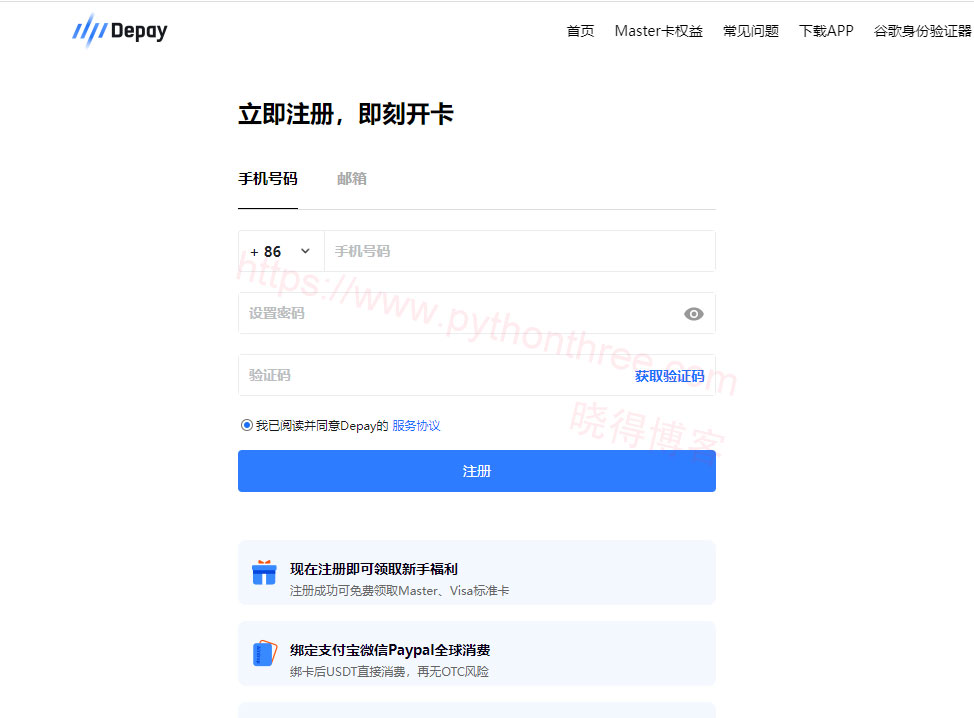This screenshot has width=974, height=718.
Task: Switch to the 手机号码 tab
Action: 268,179
